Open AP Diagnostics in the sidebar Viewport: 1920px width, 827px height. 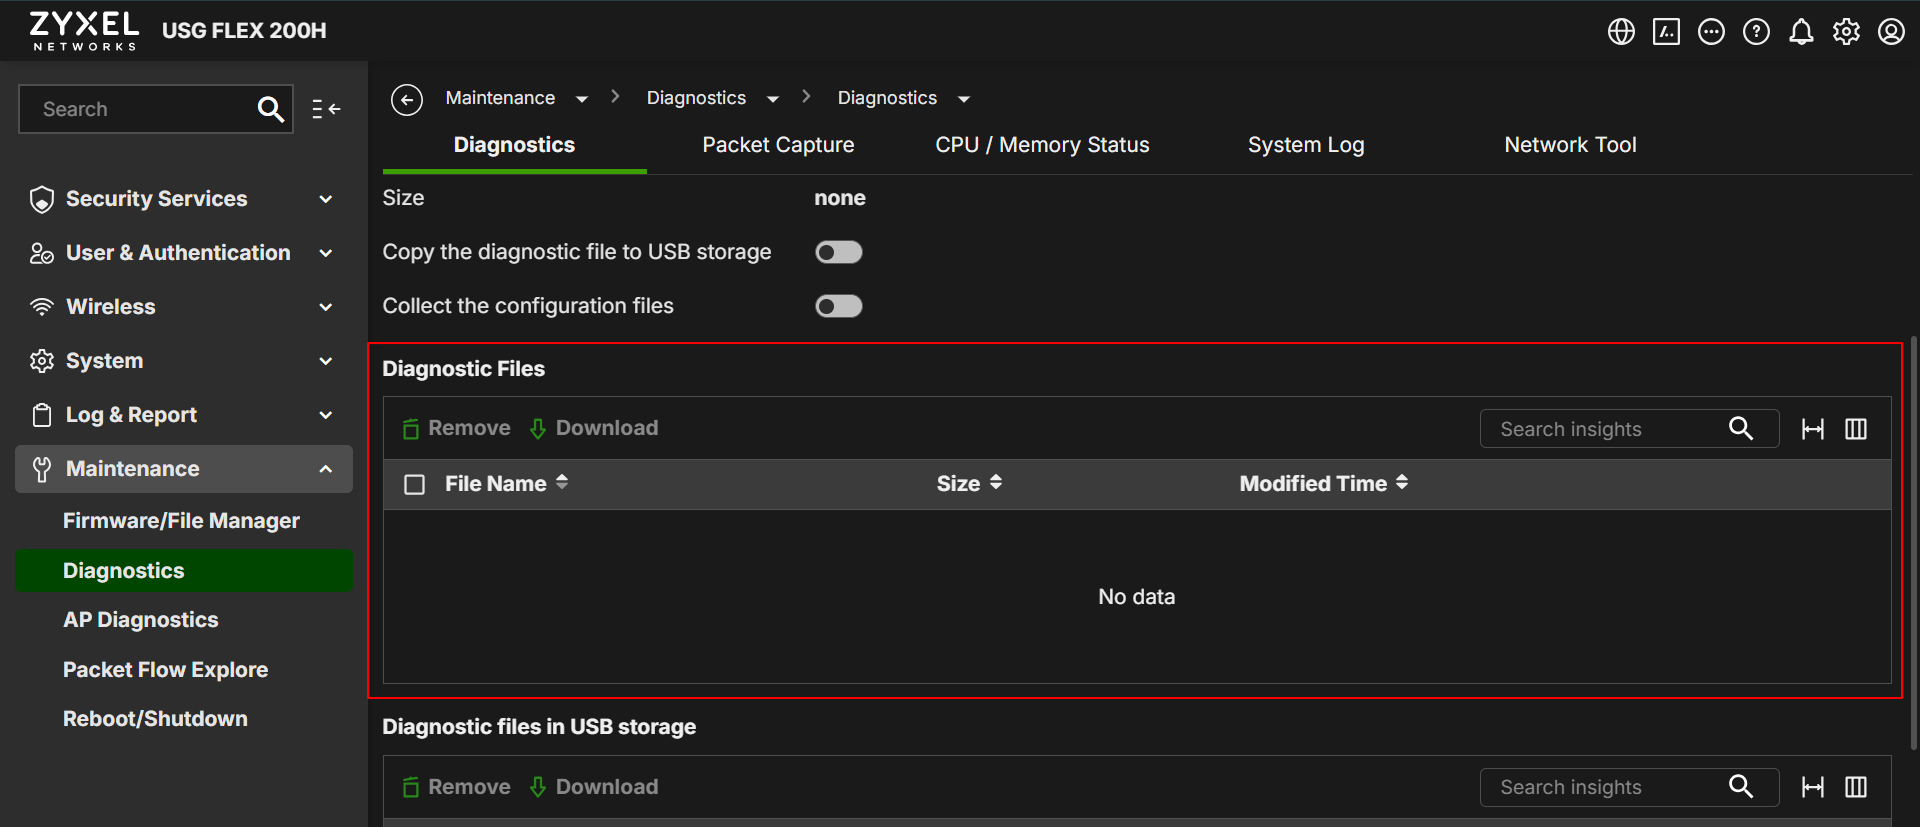click(140, 620)
